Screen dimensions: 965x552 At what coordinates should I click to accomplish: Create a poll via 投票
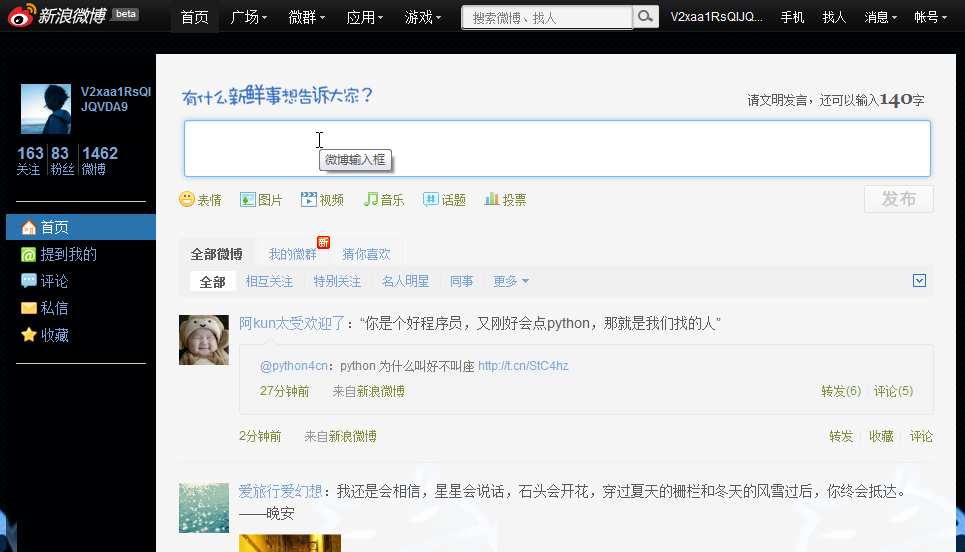(505, 199)
